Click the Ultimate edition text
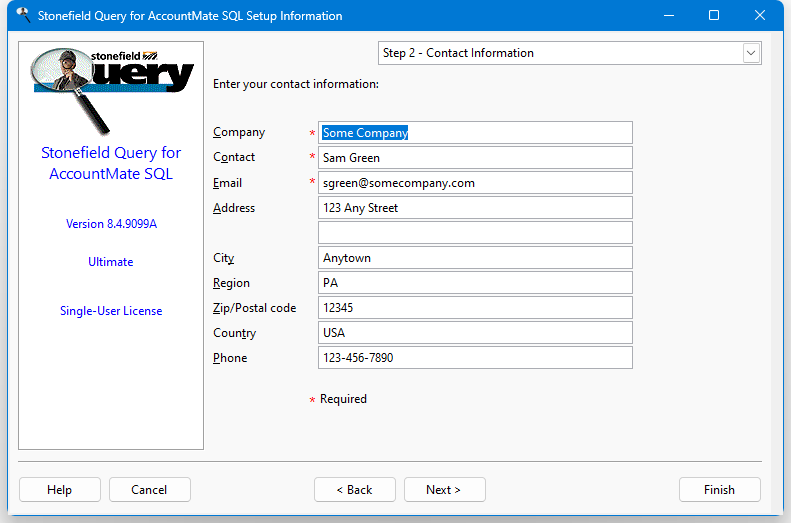Screen dimensions: 791x523 point(111,262)
